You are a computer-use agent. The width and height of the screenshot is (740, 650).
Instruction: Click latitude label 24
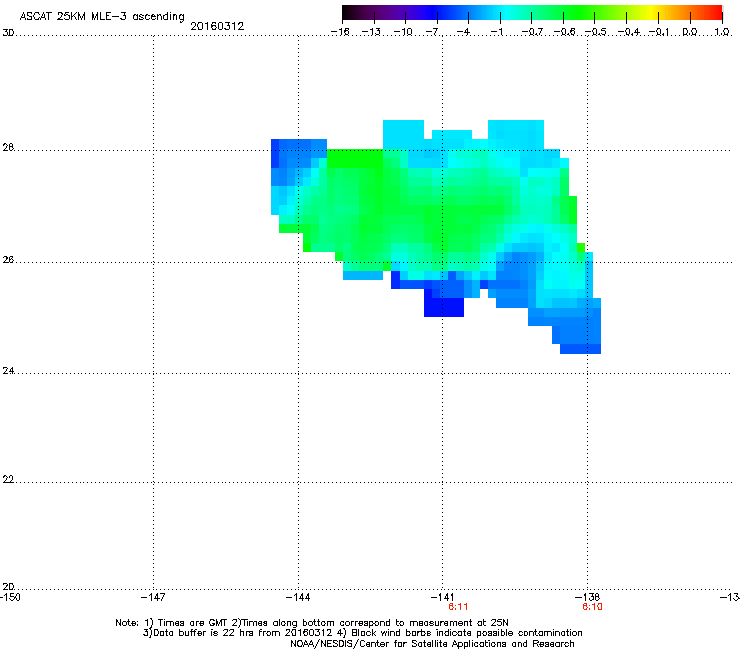click(x=8, y=371)
